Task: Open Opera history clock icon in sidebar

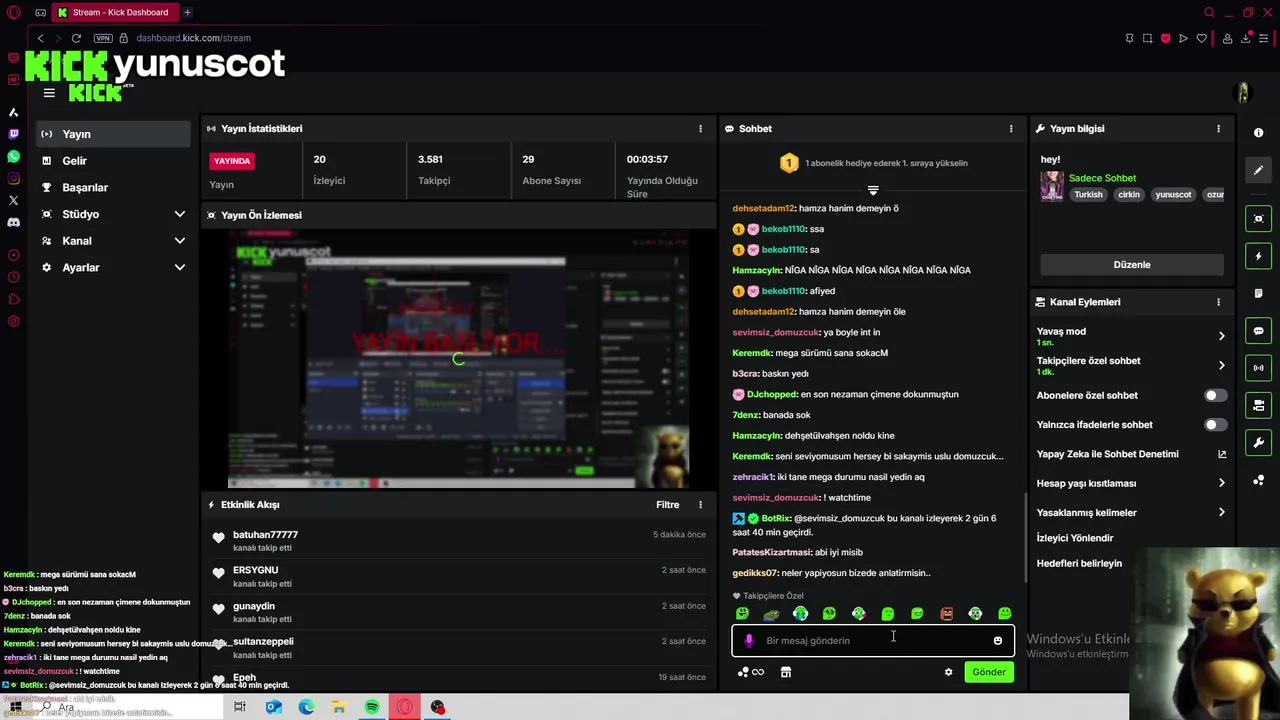Action: (x=14, y=277)
